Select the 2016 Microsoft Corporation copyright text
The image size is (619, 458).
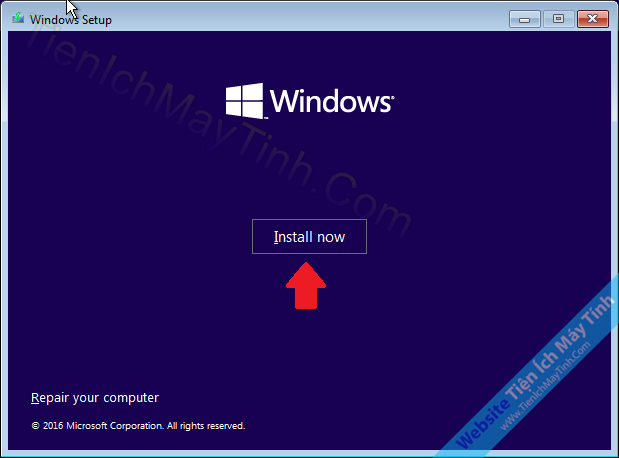(x=138, y=426)
